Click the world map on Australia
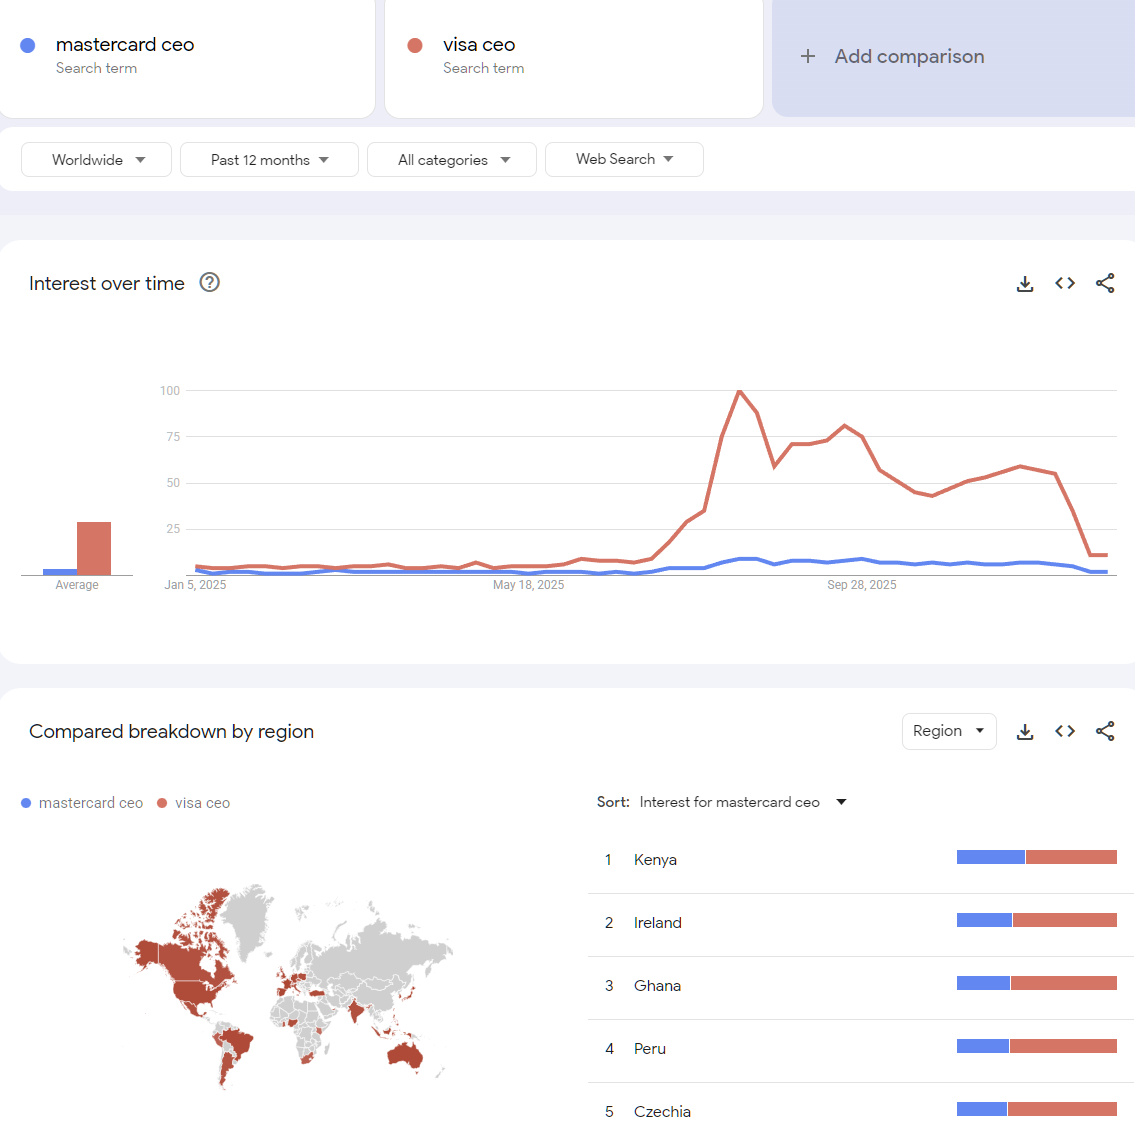Viewport: 1135px width, 1137px height. 405,1054
